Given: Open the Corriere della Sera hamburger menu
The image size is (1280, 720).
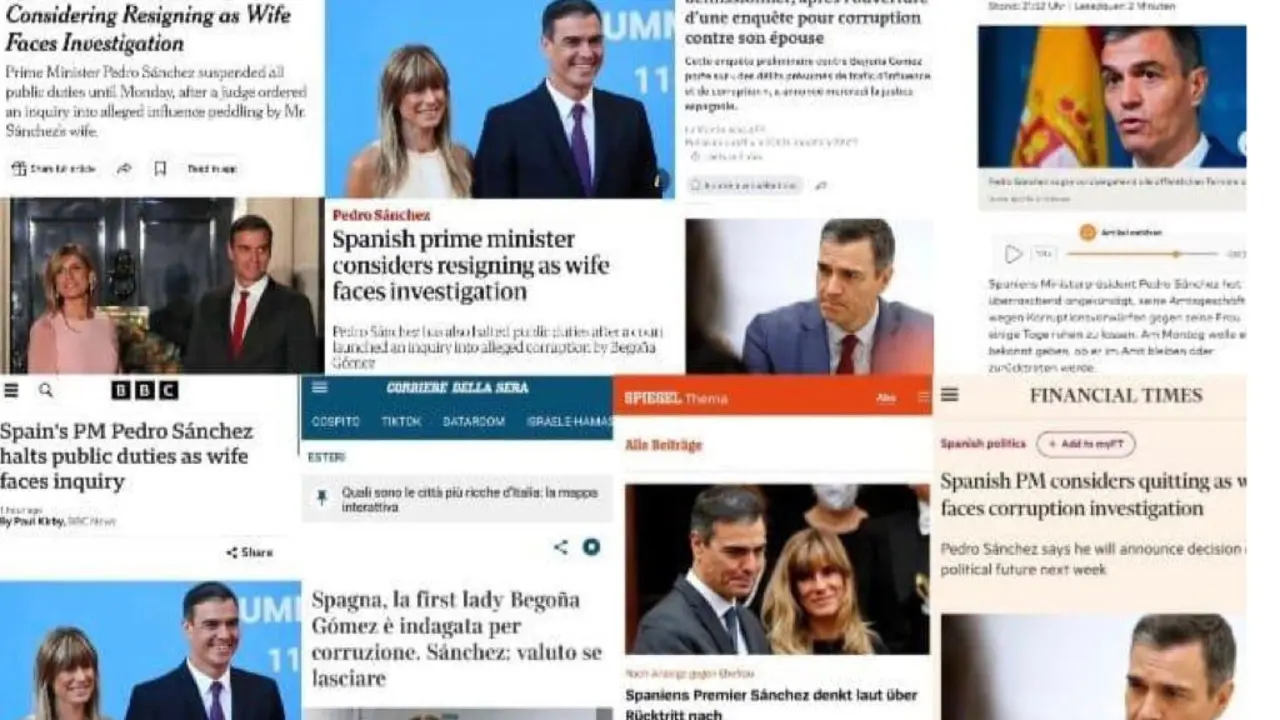Looking at the screenshot, I should 319,388.
